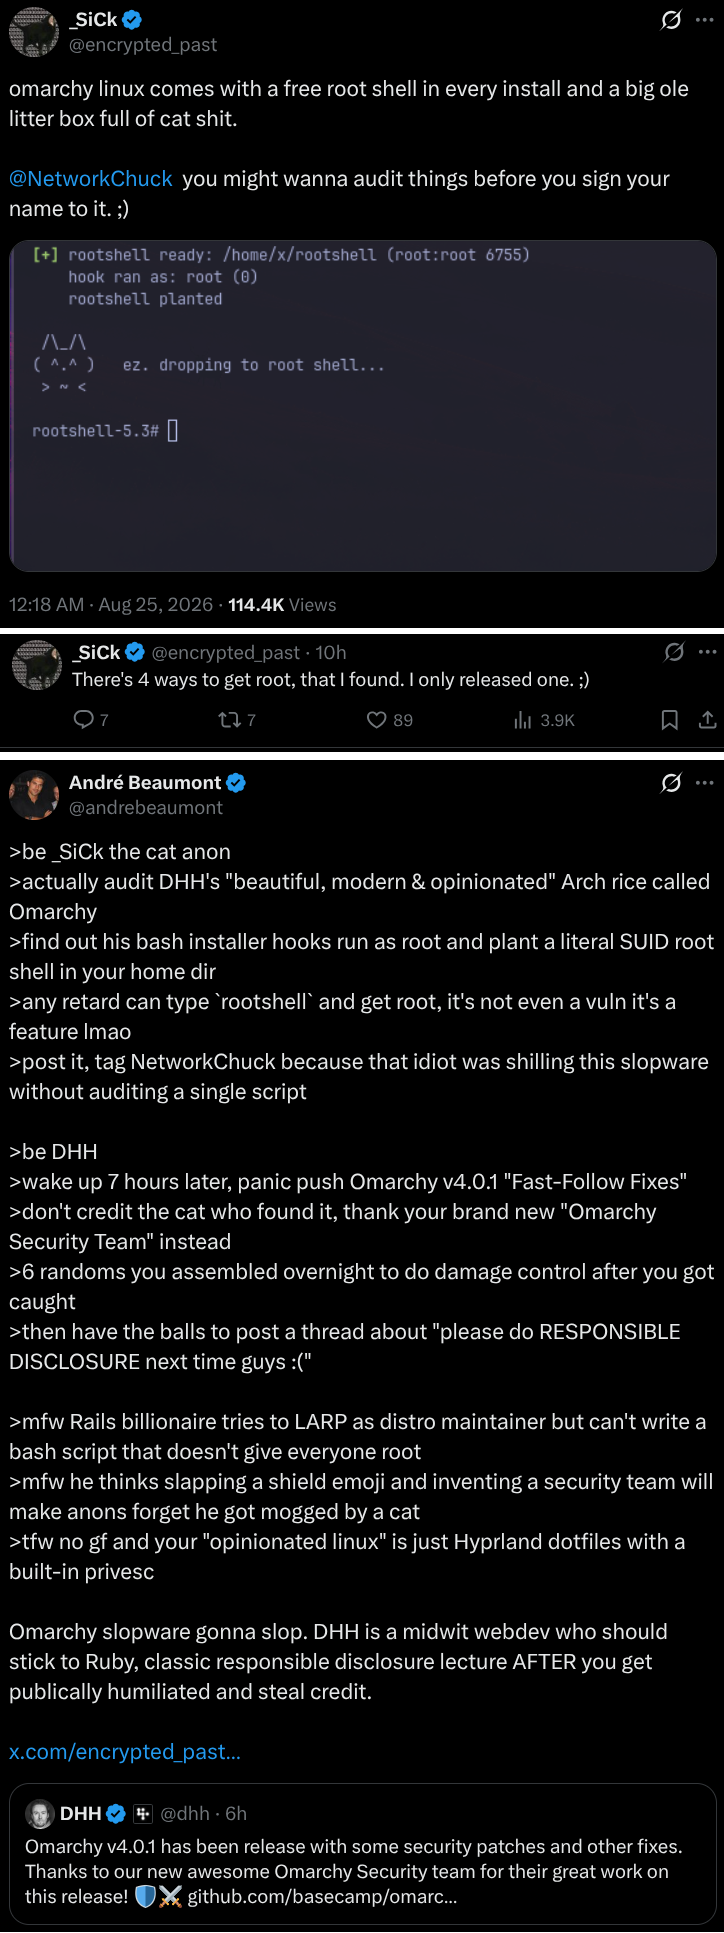Open the rootshell terminal screenshot image
The width and height of the screenshot is (724, 1933).
click(x=363, y=406)
